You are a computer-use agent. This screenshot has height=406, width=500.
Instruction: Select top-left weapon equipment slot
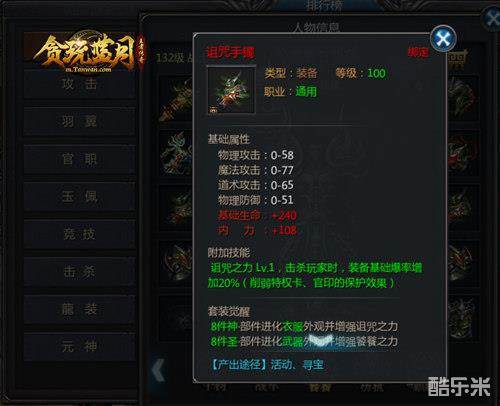[176, 99]
